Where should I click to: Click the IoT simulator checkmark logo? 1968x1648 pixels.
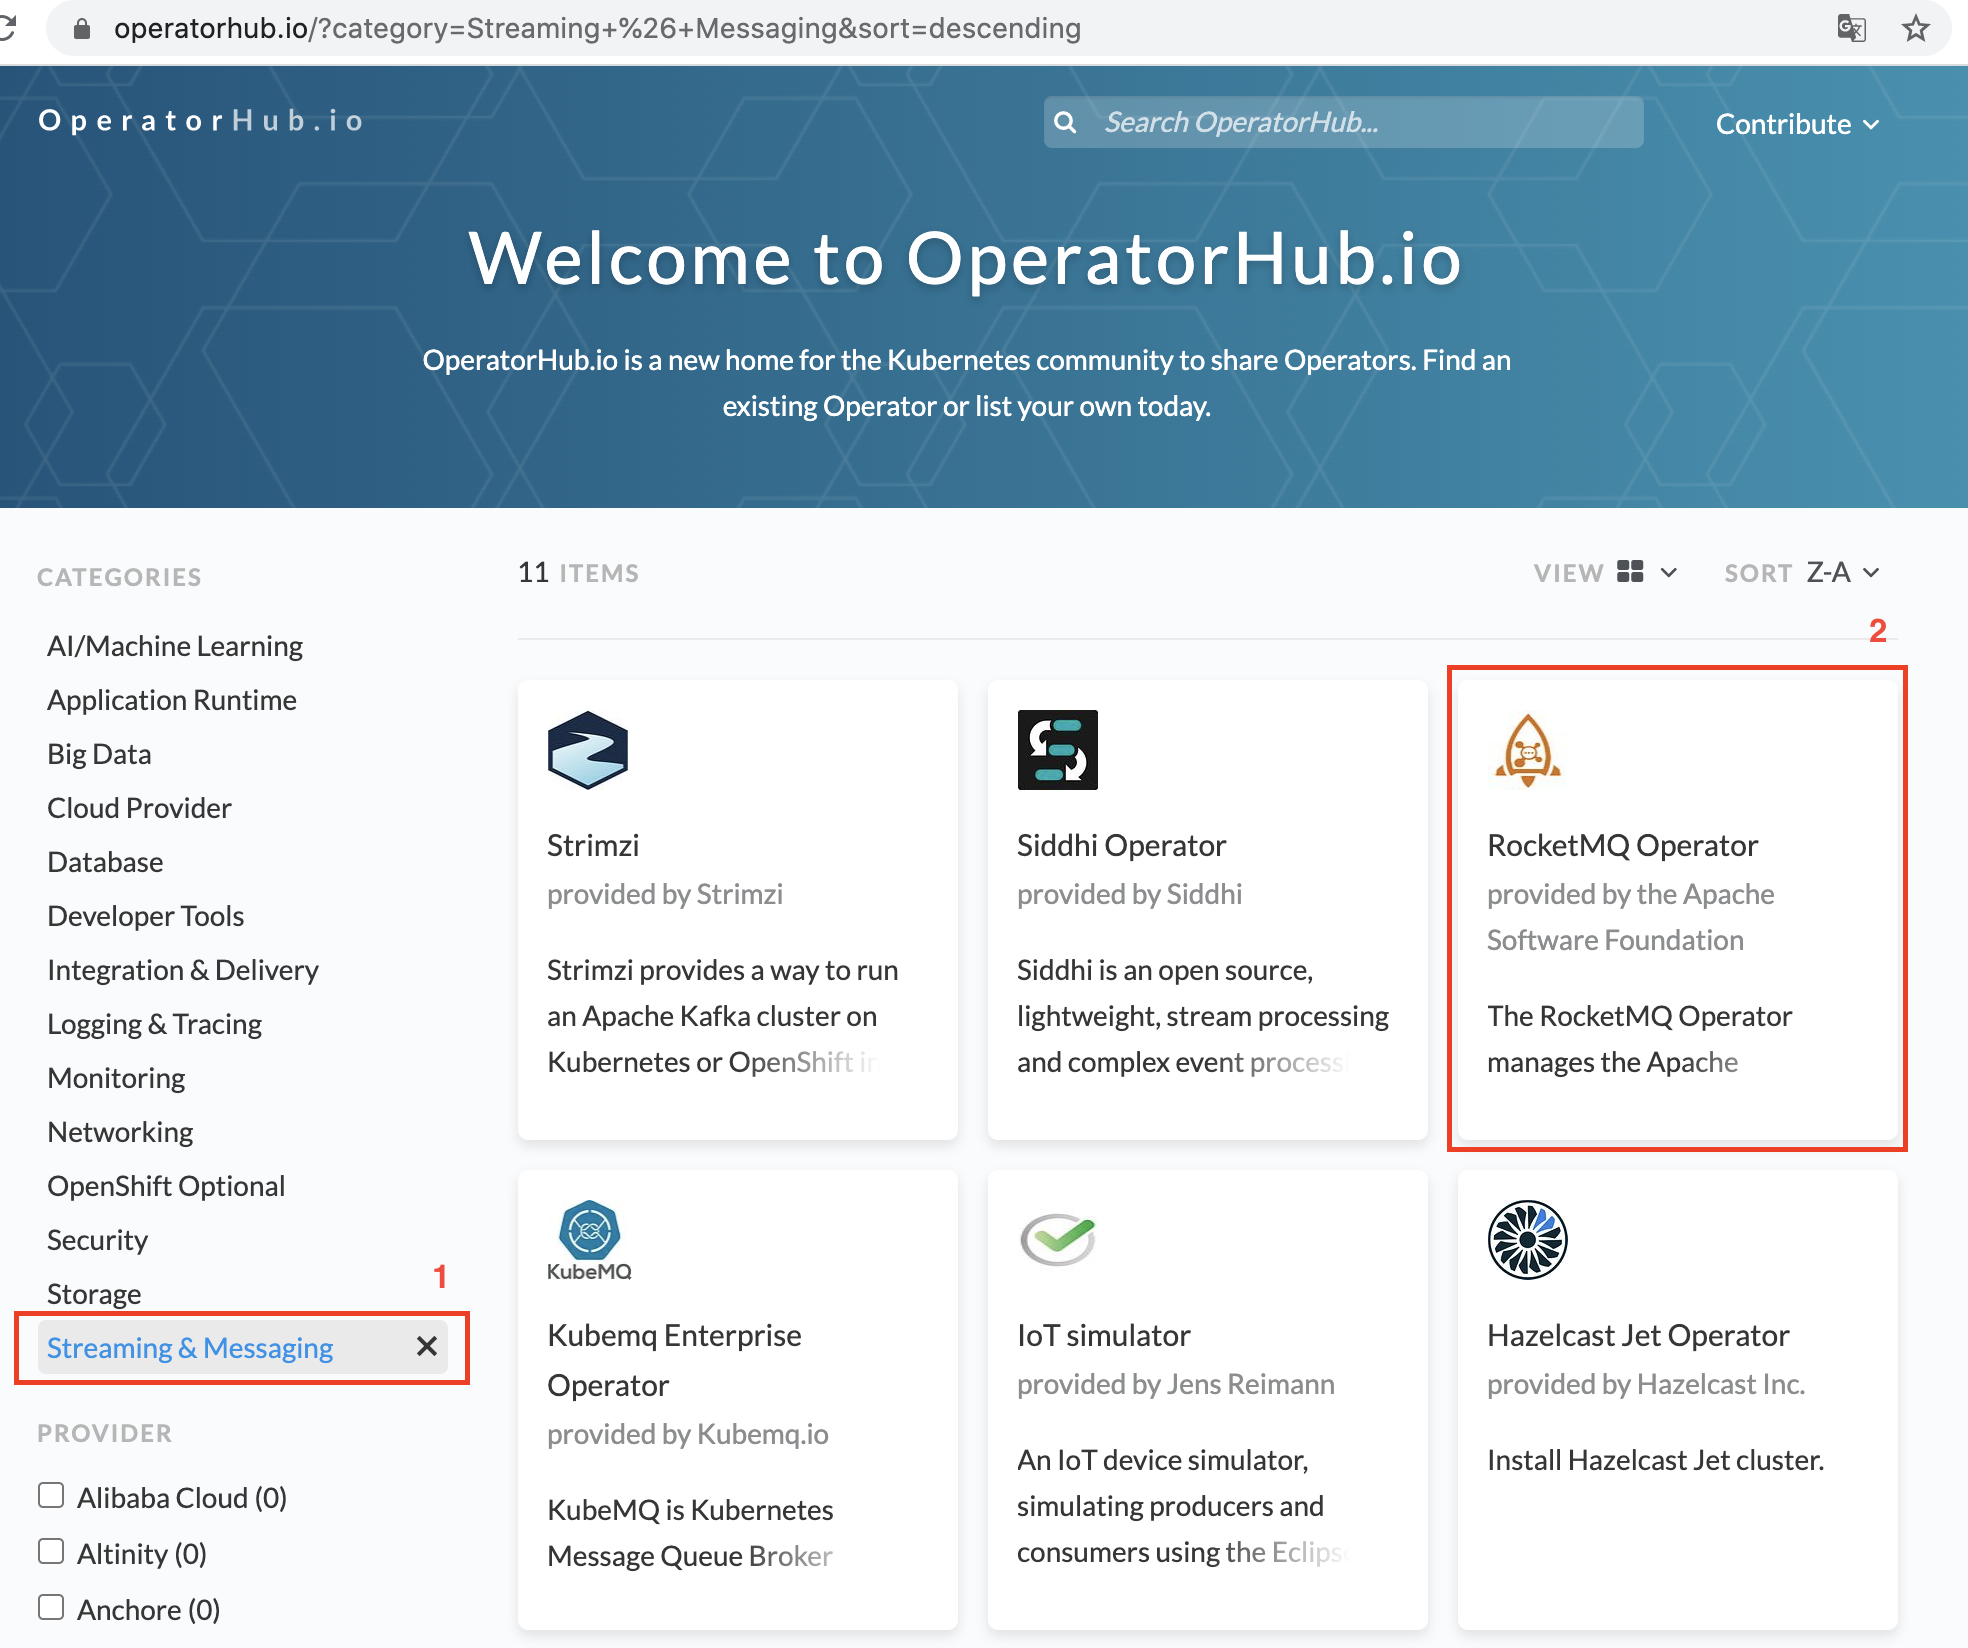click(1057, 1239)
